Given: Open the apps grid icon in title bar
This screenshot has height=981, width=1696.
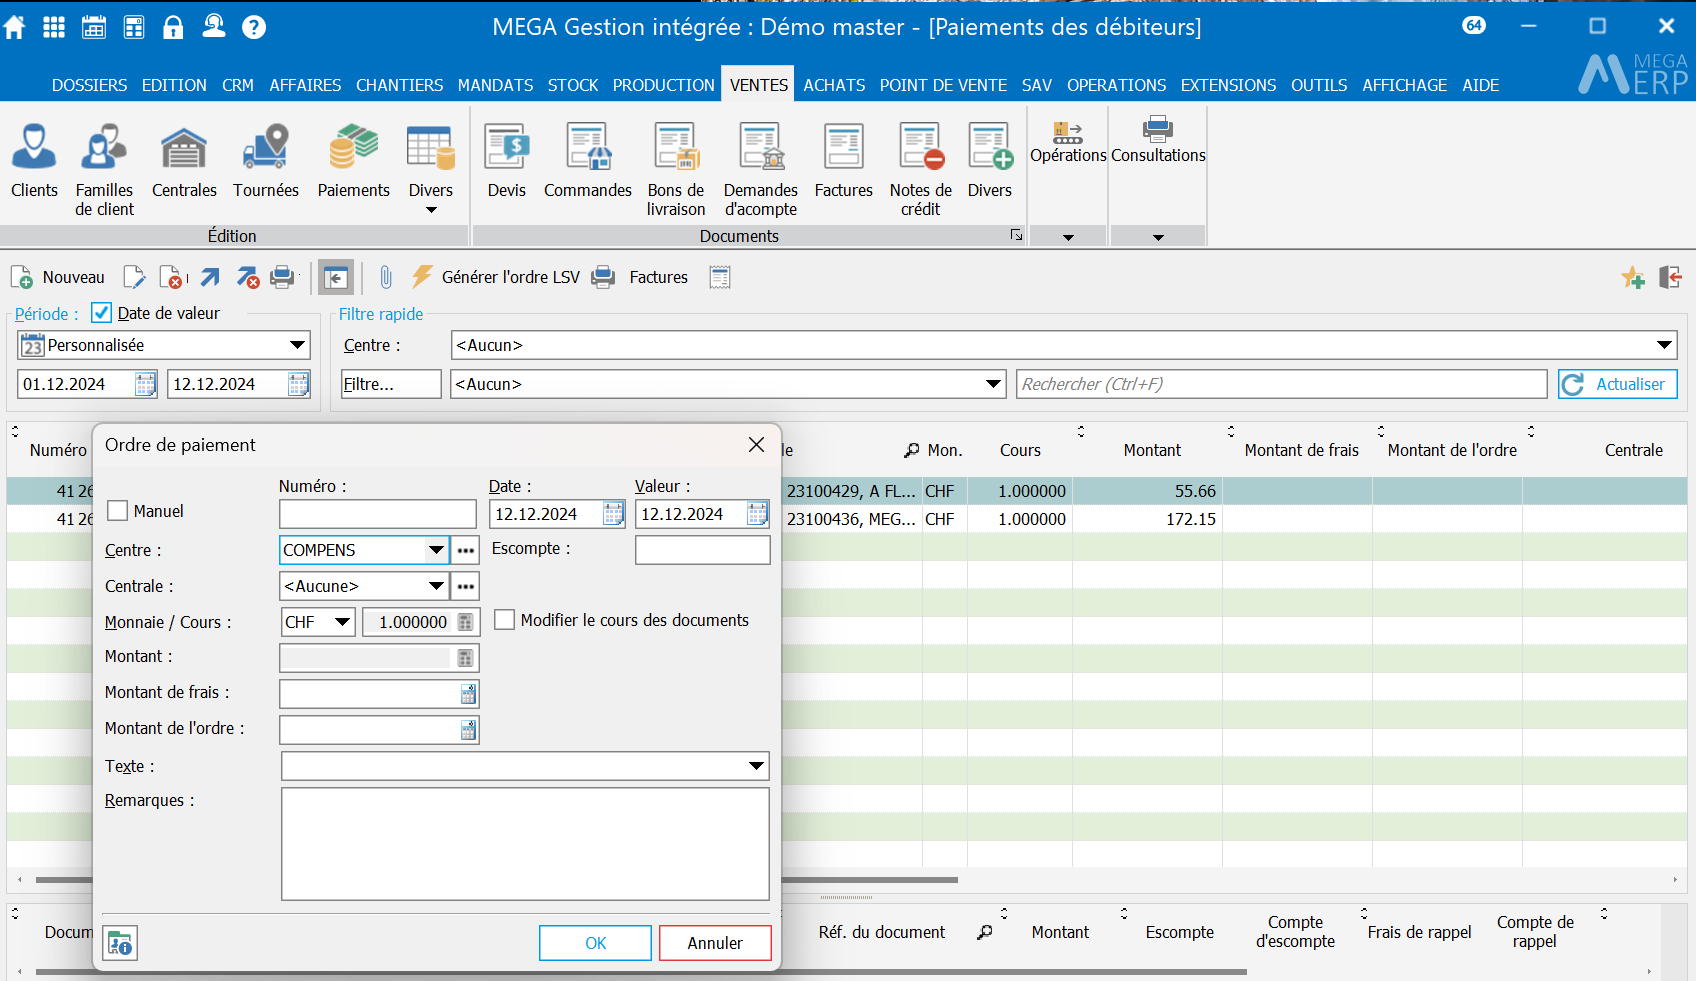Looking at the screenshot, I should coord(54,27).
